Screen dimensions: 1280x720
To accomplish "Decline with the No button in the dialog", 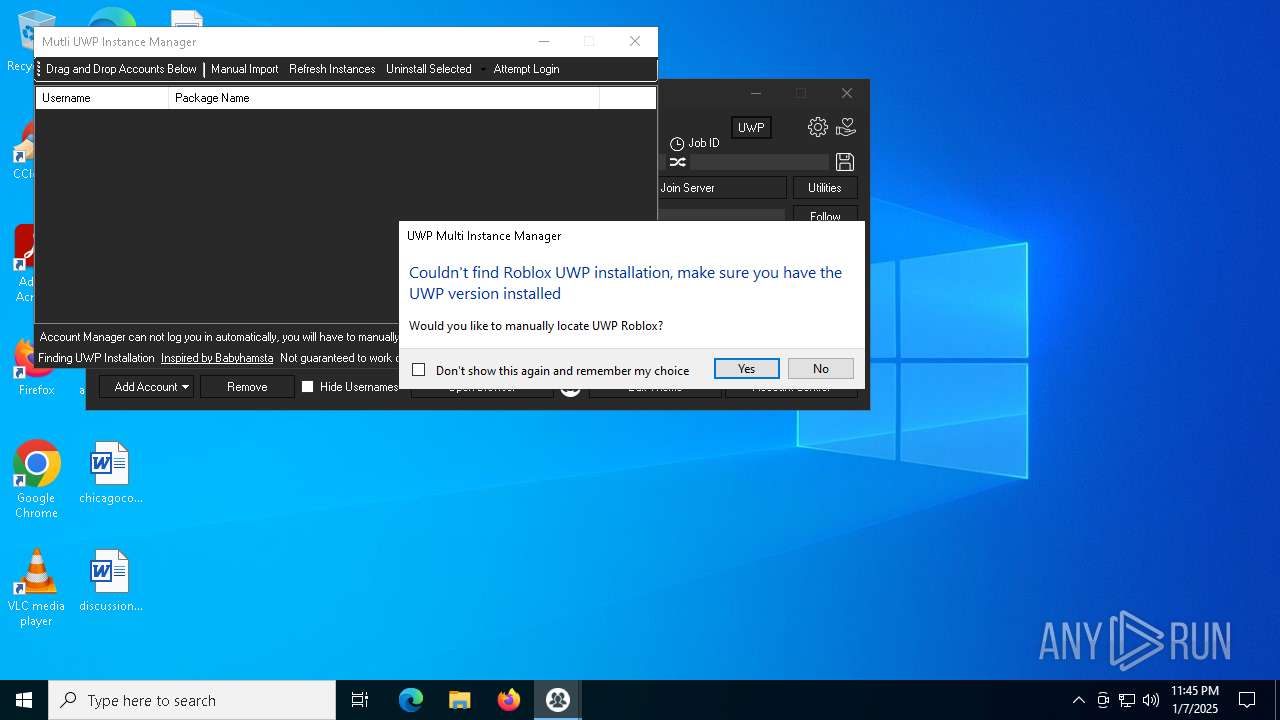I will click(821, 369).
